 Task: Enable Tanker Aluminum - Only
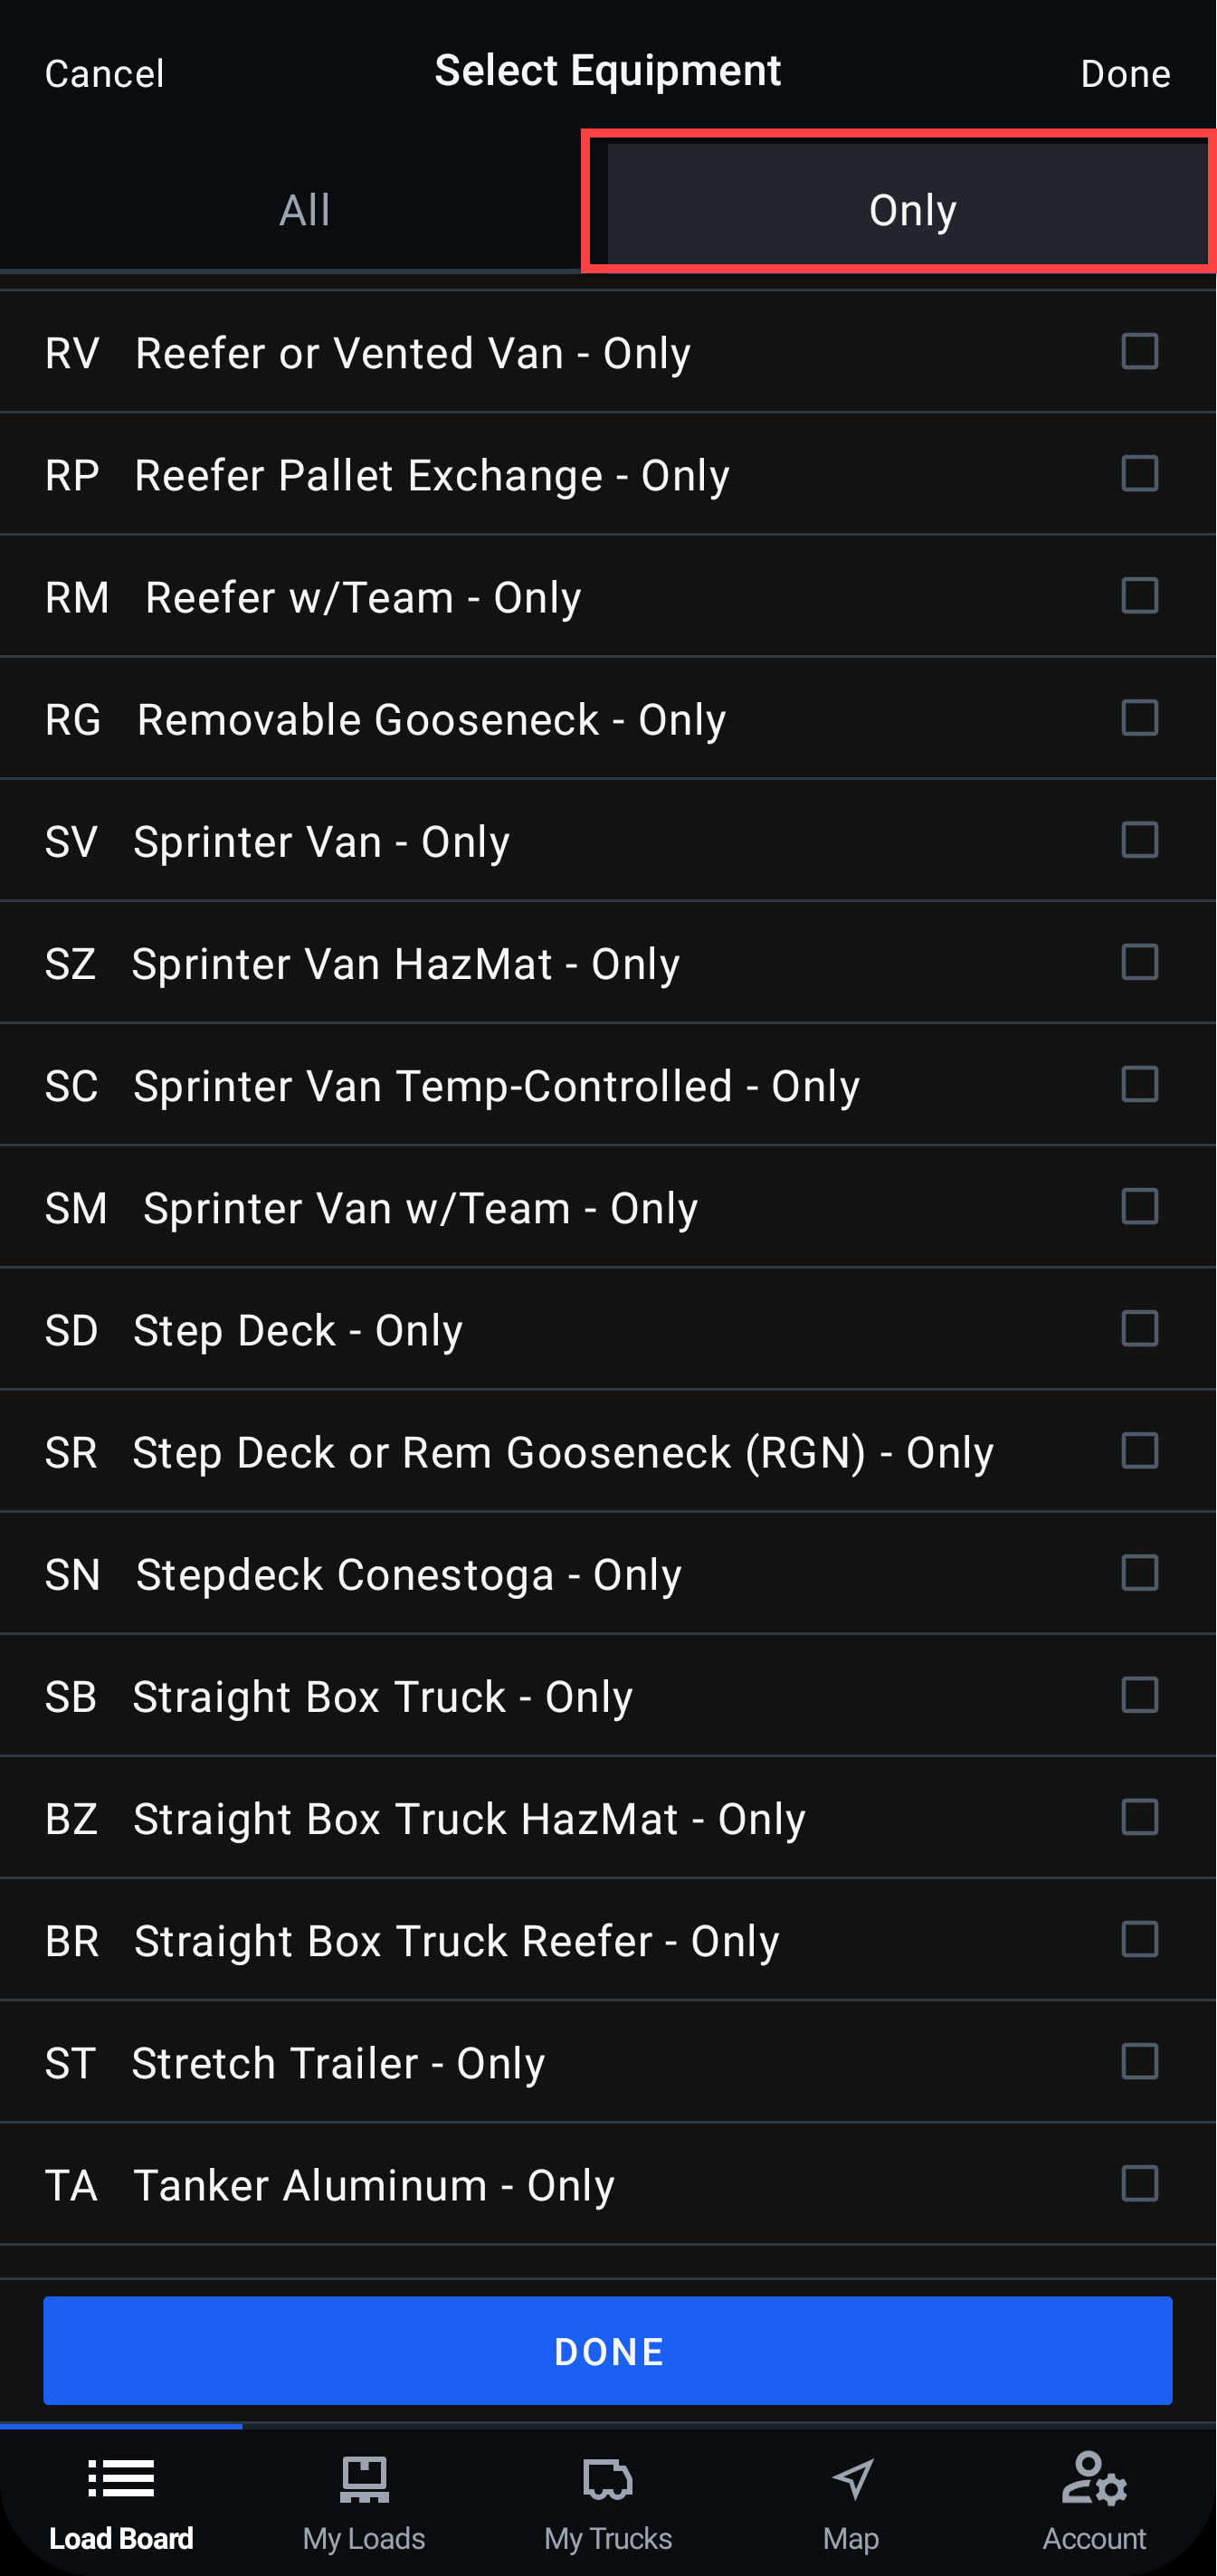click(x=1139, y=2184)
